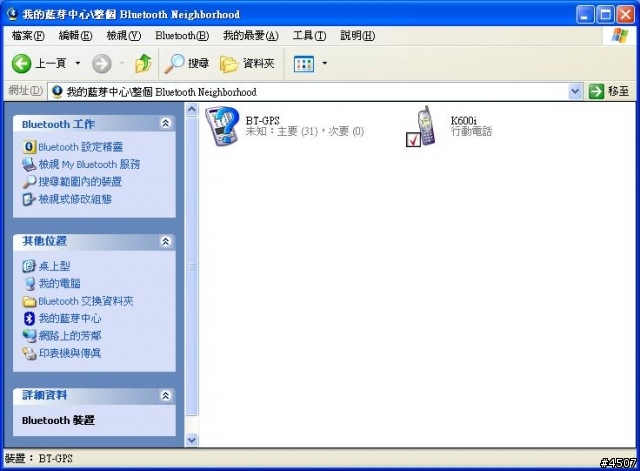Select the BT-GPS device icon

[x=222, y=127]
